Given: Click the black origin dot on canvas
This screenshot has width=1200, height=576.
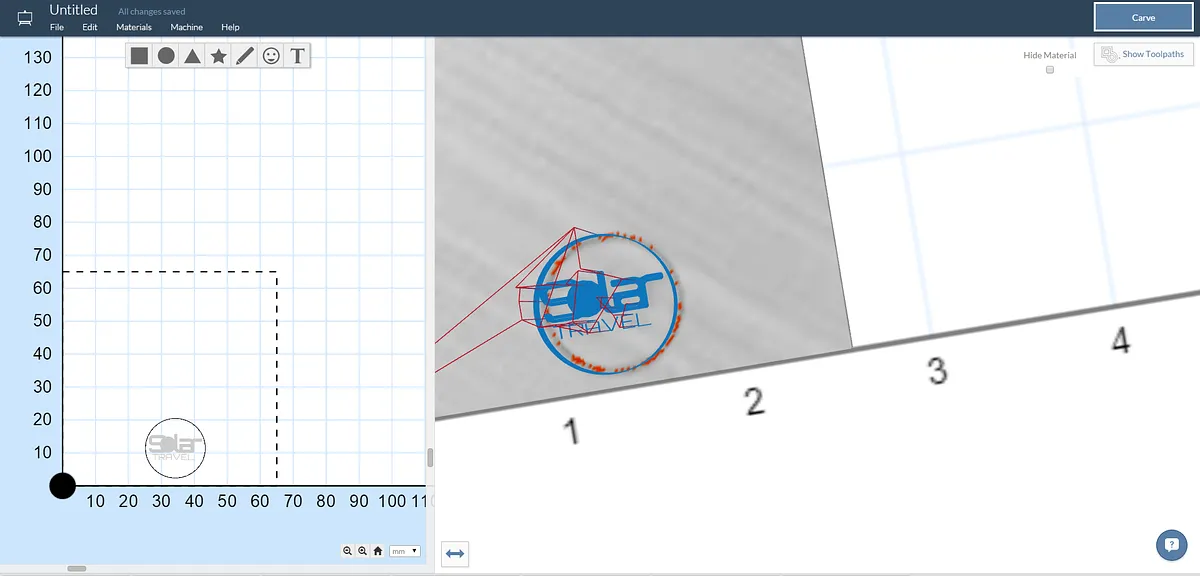Looking at the screenshot, I should (x=62, y=486).
